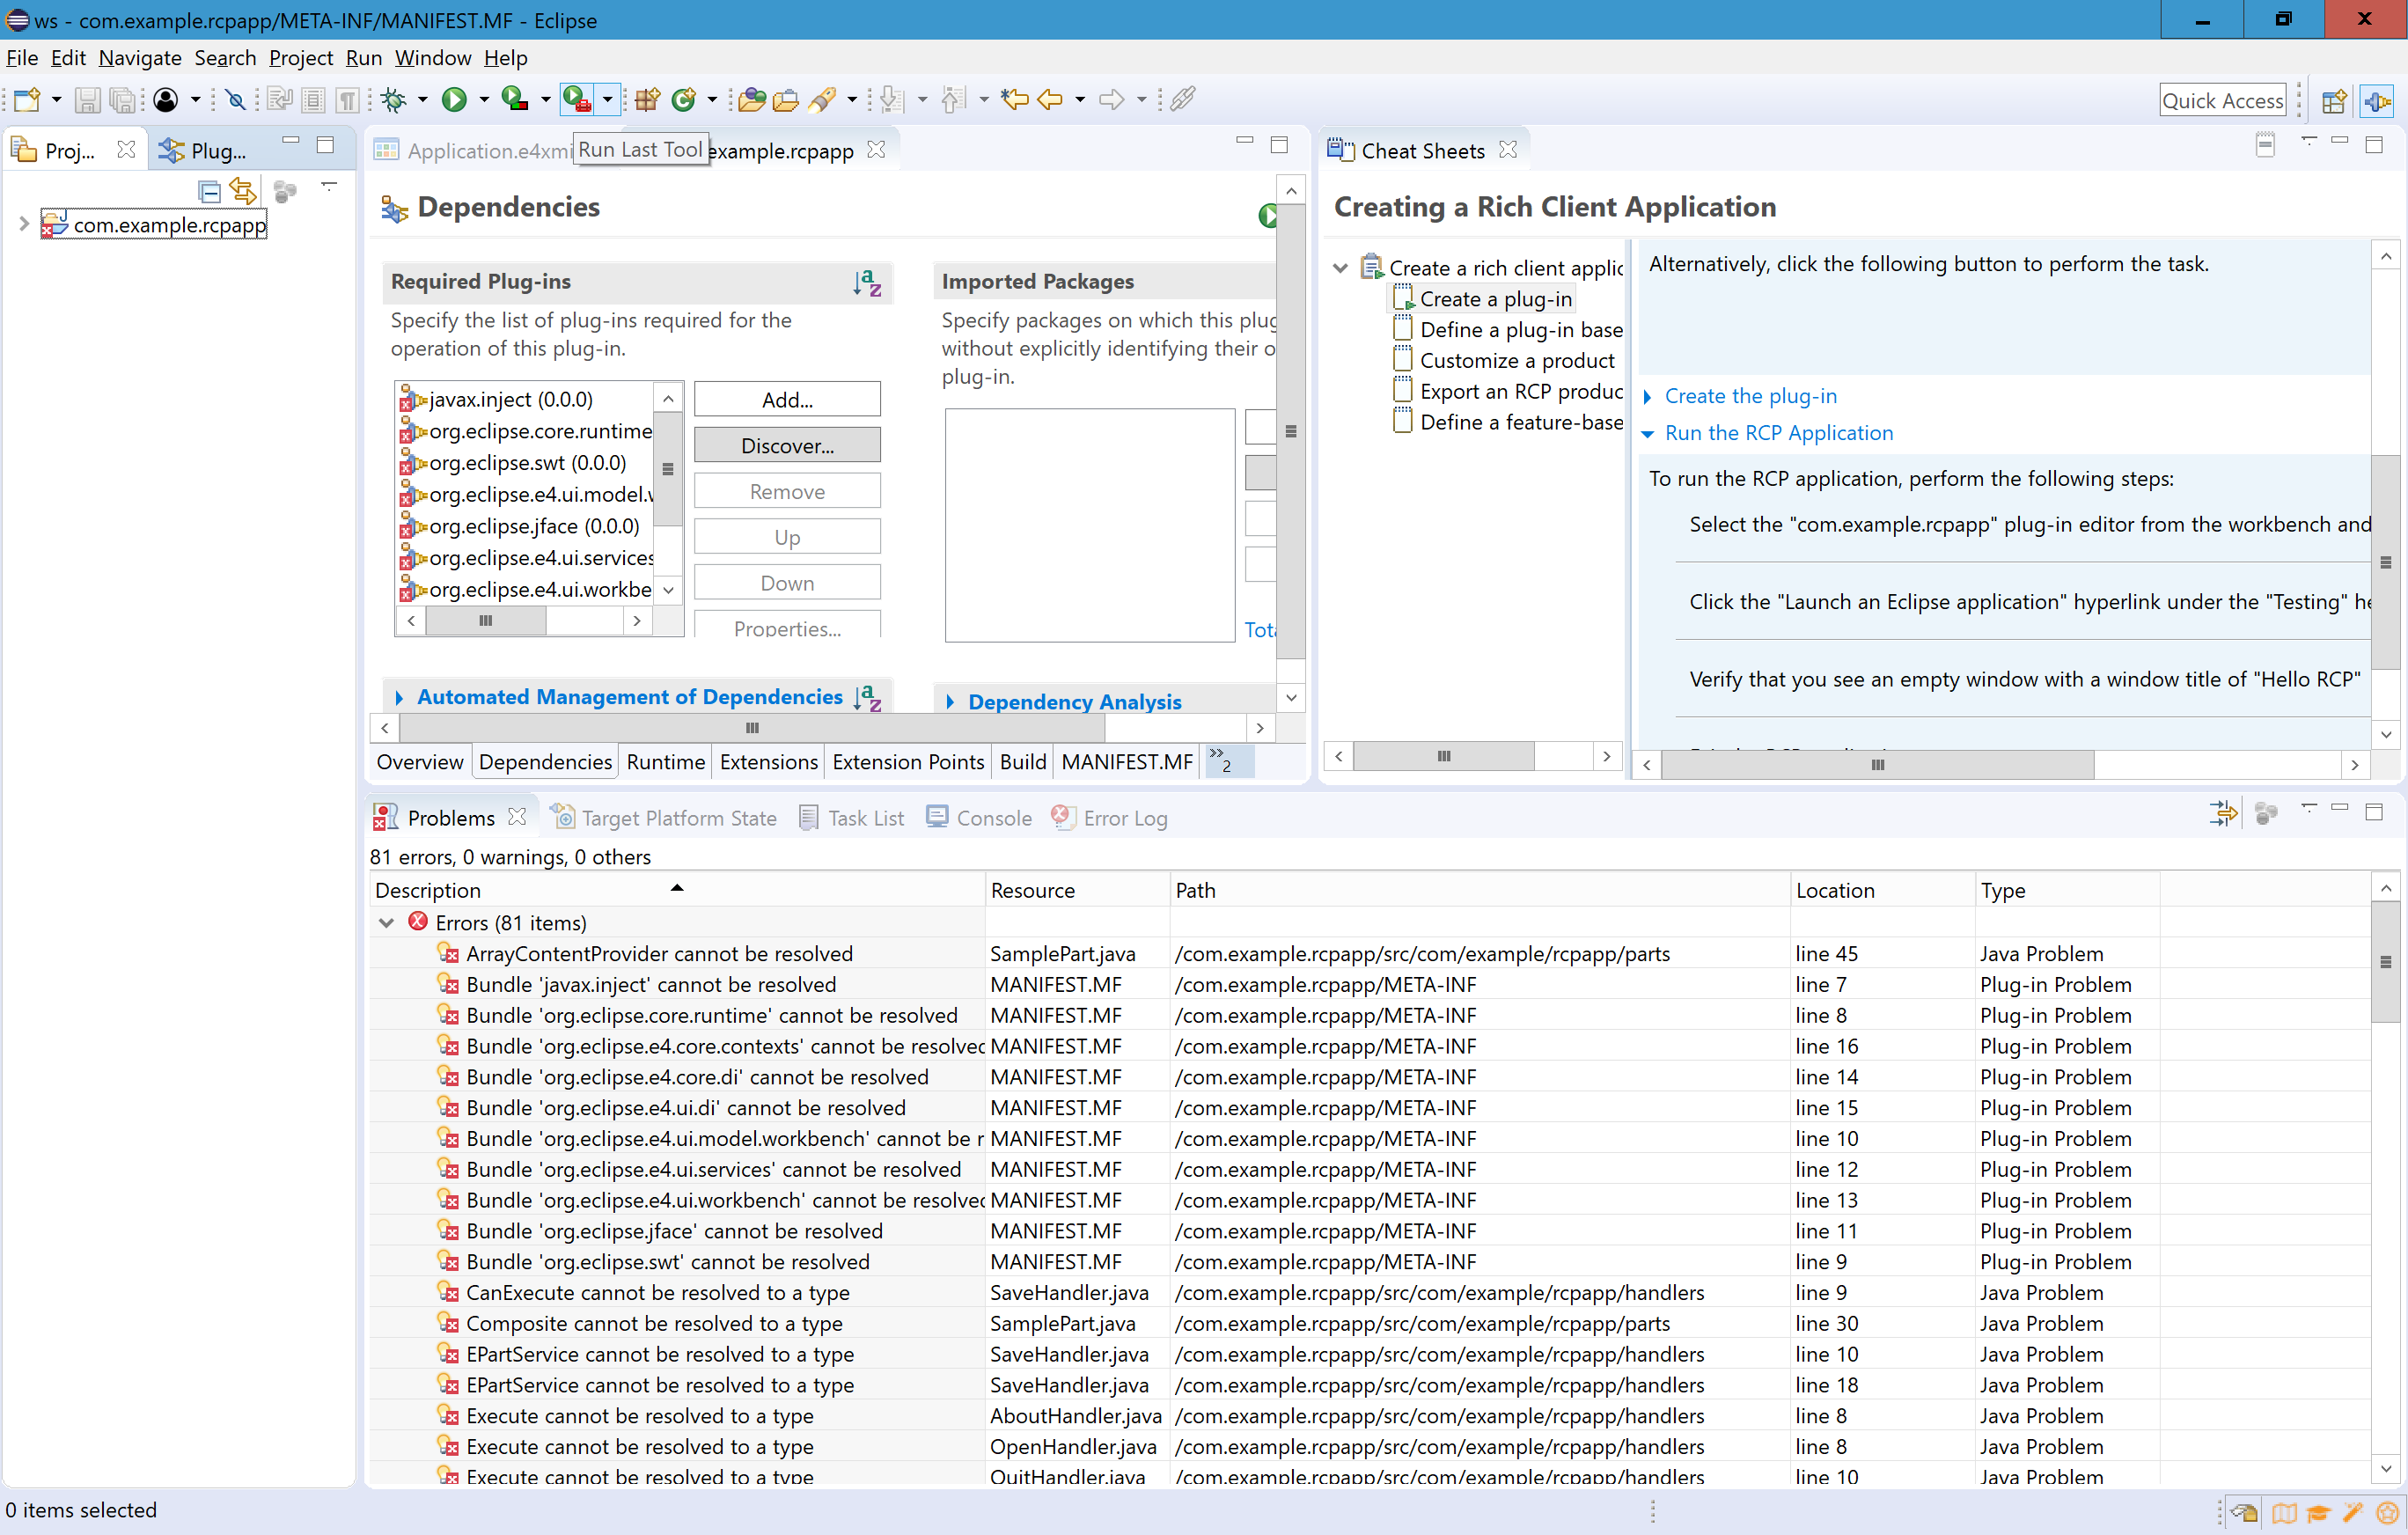
Task: Click the Last Edit Location arrow icon
Action: pyautogui.click(x=1015, y=99)
